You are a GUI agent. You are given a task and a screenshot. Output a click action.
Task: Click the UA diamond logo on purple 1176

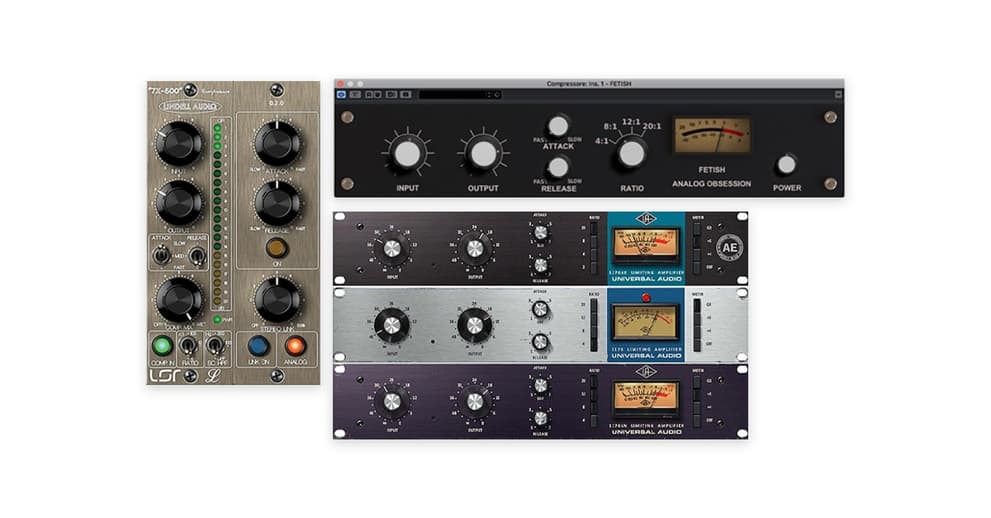(x=645, y=371)
